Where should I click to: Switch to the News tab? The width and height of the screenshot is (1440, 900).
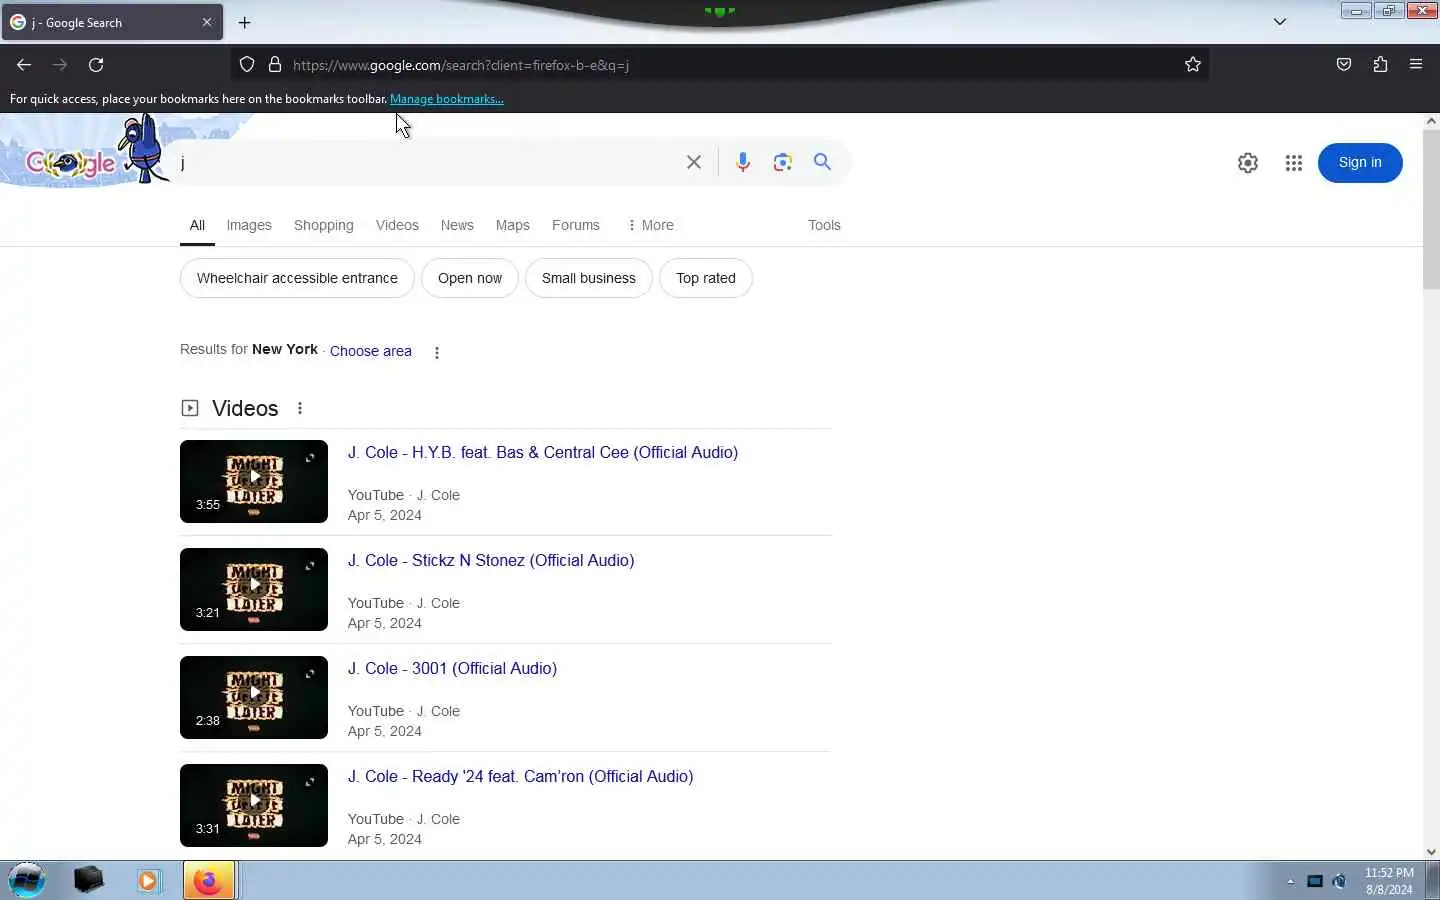[x=457, y=225]
